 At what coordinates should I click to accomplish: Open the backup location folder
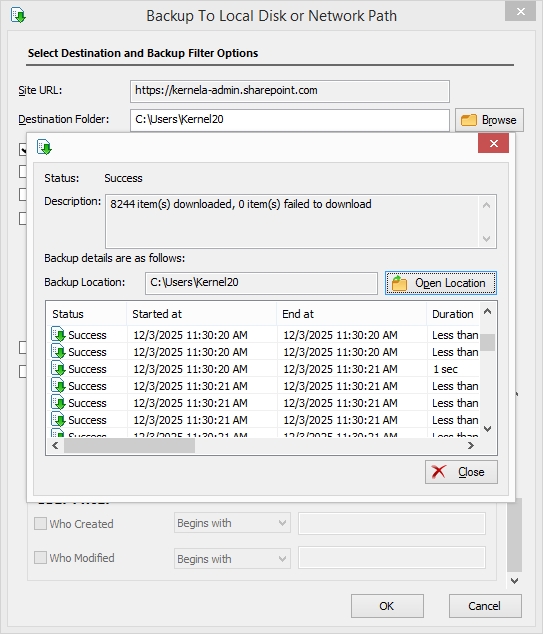pyautogui.click(x=441, y=283)
